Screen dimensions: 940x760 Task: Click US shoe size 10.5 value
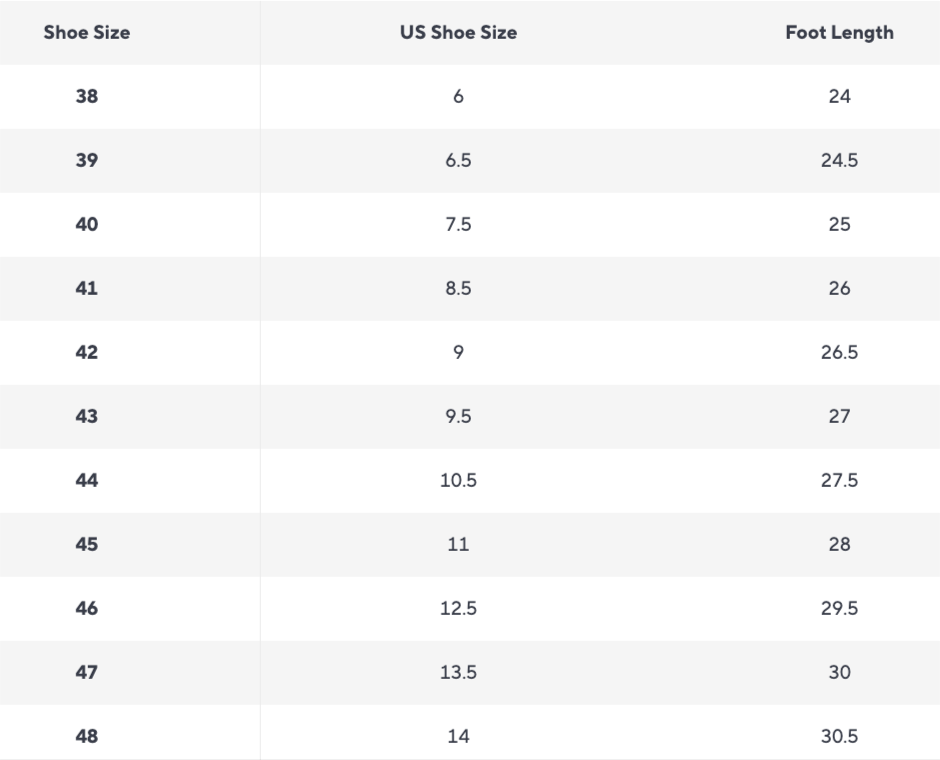pos(458,481)
